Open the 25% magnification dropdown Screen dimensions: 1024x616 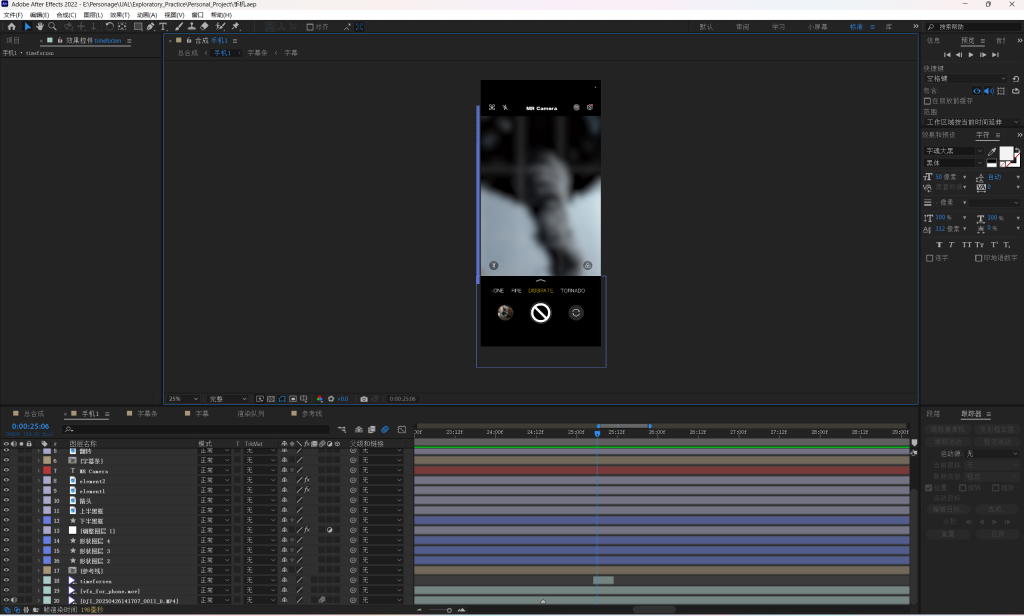coord(183,398)
